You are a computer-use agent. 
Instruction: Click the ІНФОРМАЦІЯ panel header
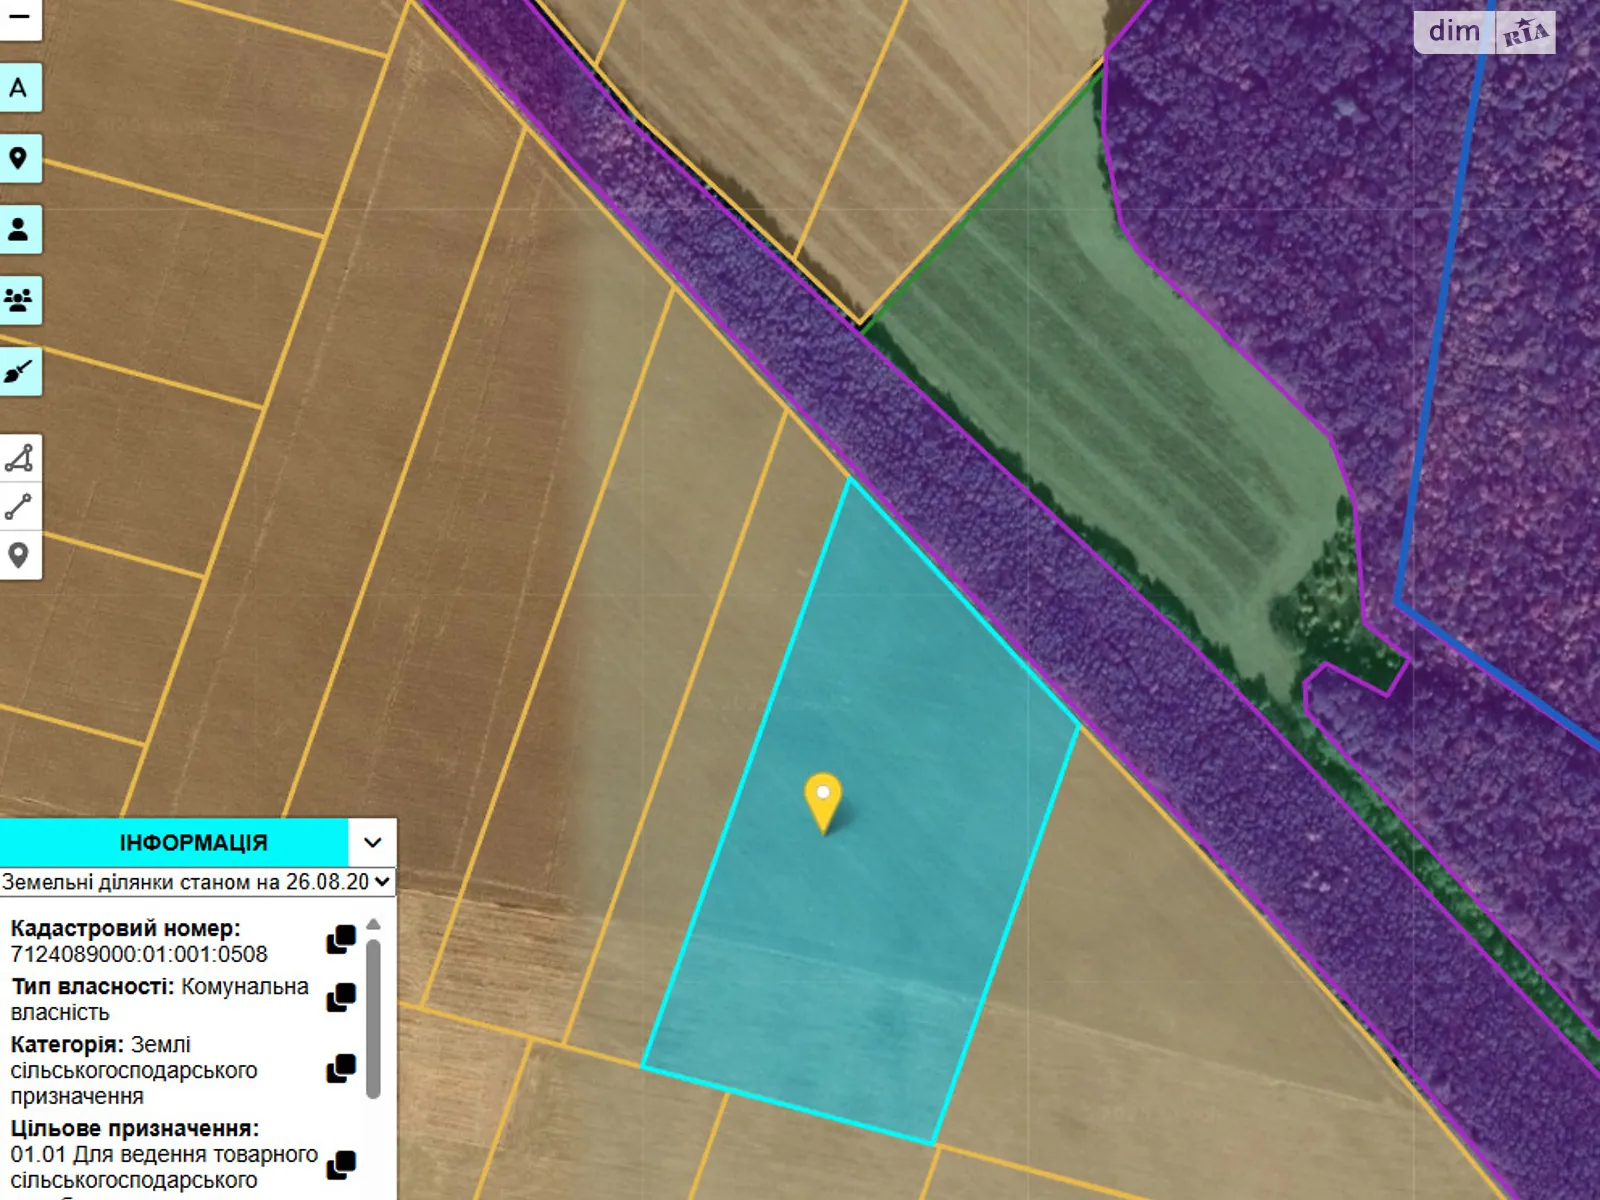193,843
